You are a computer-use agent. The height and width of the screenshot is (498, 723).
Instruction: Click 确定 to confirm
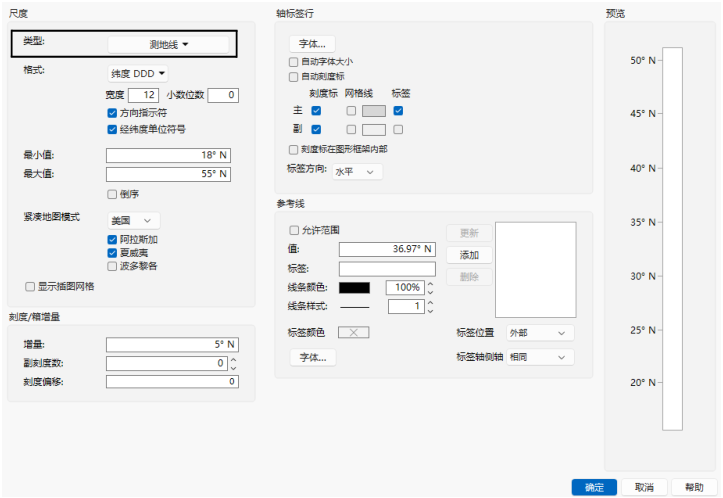click(x=594, y=487)
